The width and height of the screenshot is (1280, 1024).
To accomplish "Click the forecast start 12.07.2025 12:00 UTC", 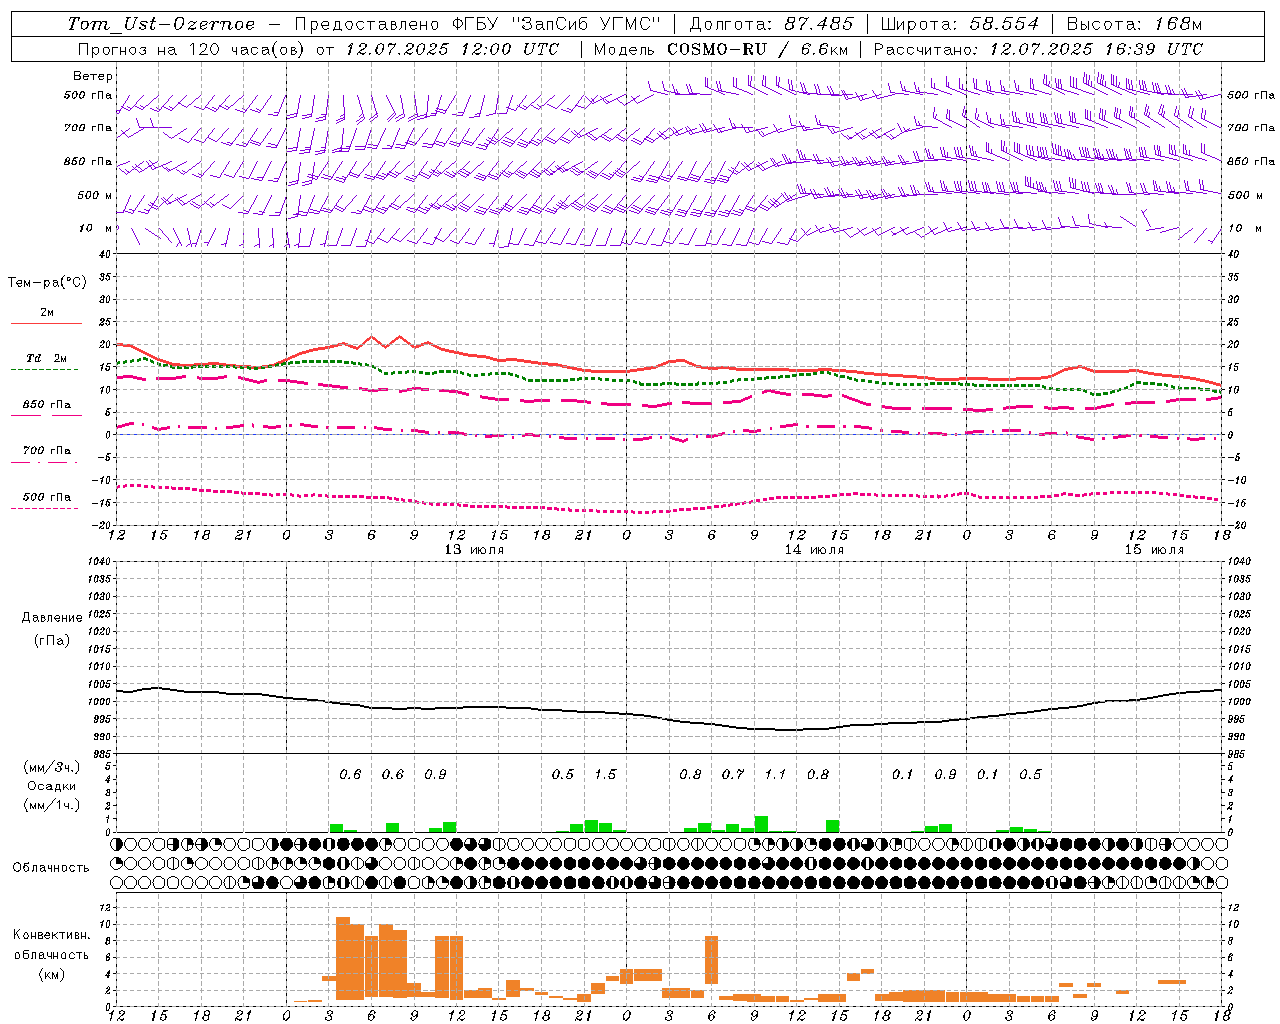I will click(x=452, y=49).
